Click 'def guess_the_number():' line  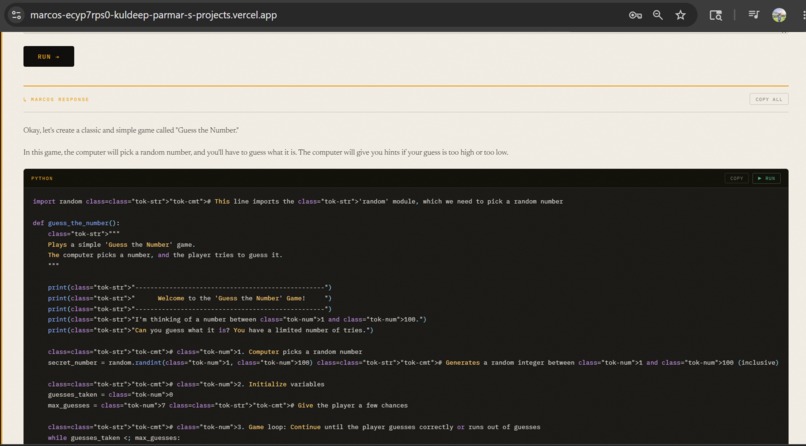76,223
